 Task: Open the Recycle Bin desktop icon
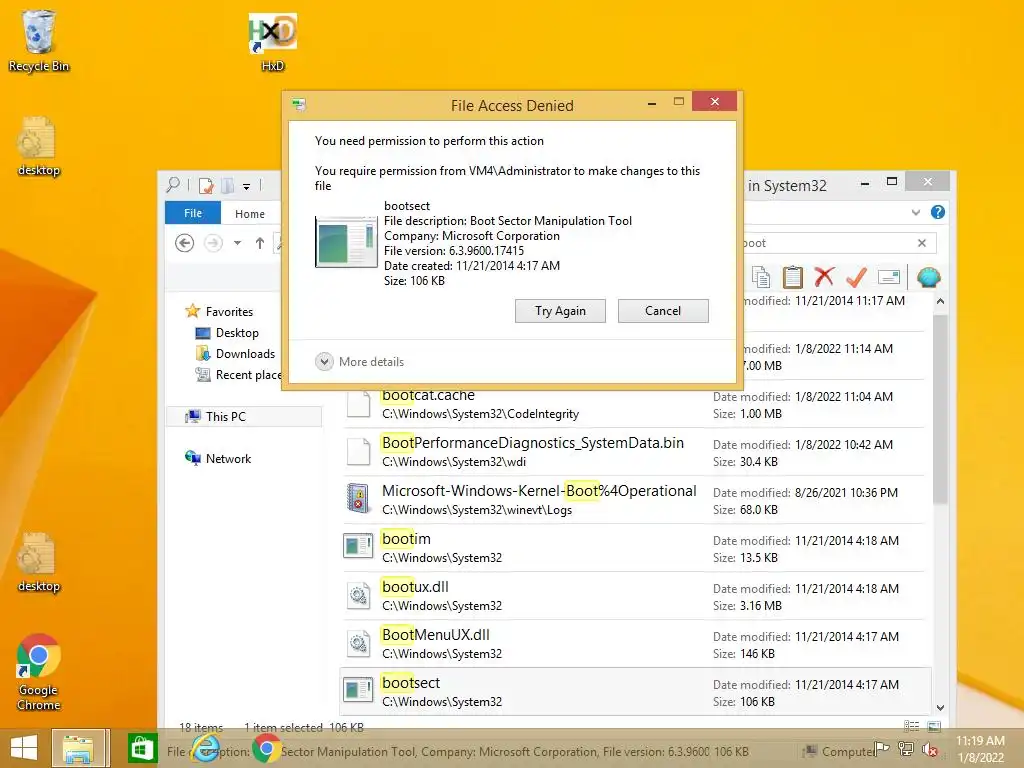tap(39, 40)
